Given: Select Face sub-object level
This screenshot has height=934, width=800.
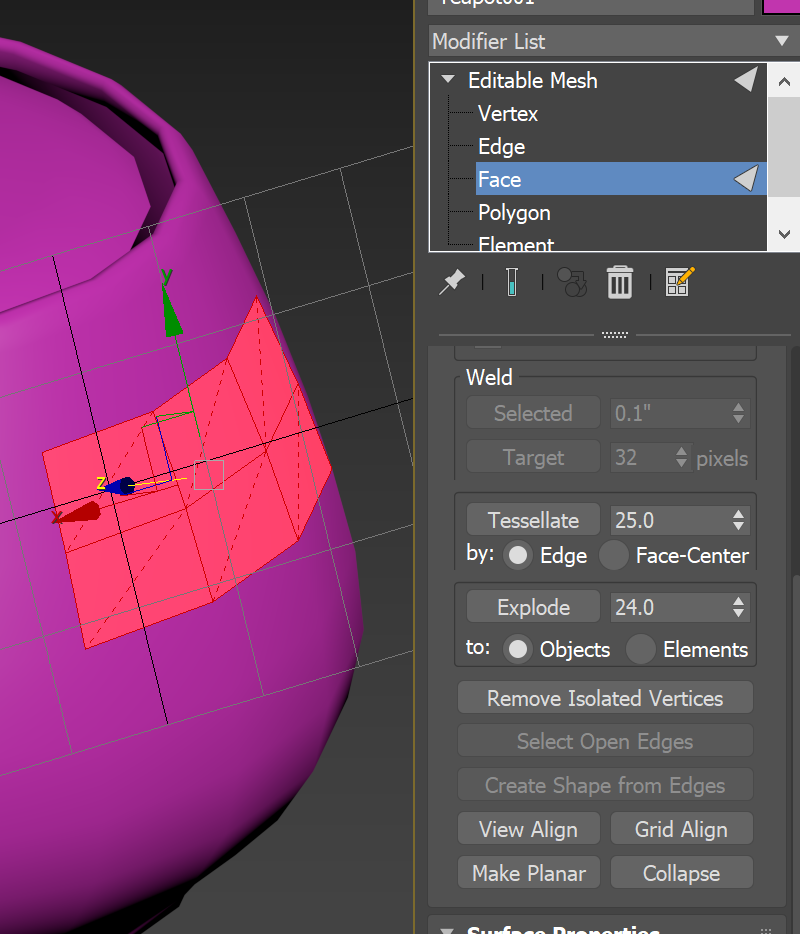Looking at the screenshot, I should point(621,179).
